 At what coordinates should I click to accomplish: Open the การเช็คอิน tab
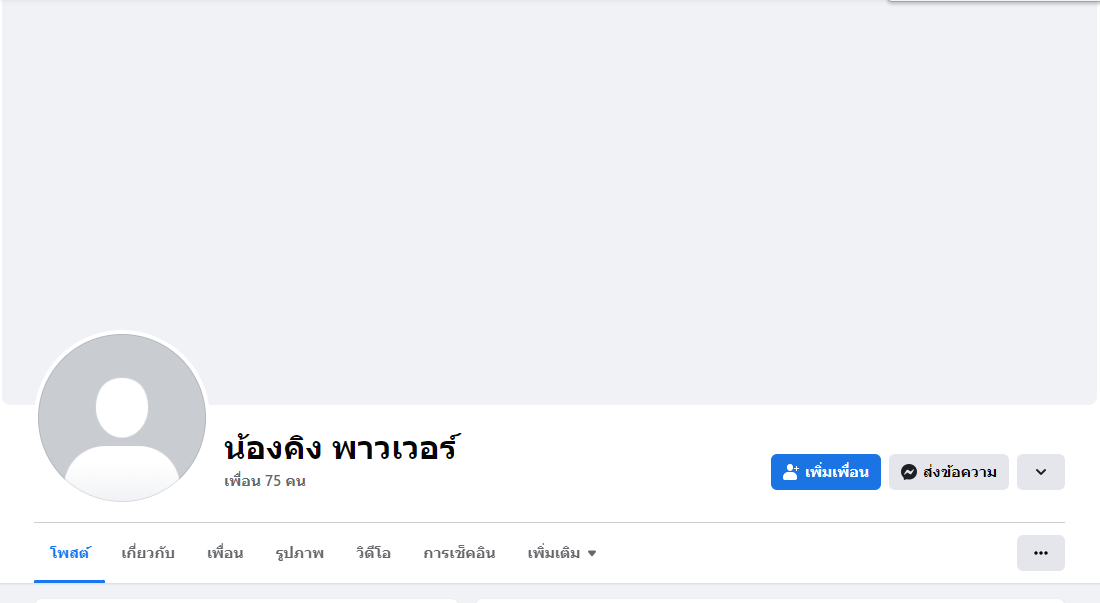click(x=459, y=553)
